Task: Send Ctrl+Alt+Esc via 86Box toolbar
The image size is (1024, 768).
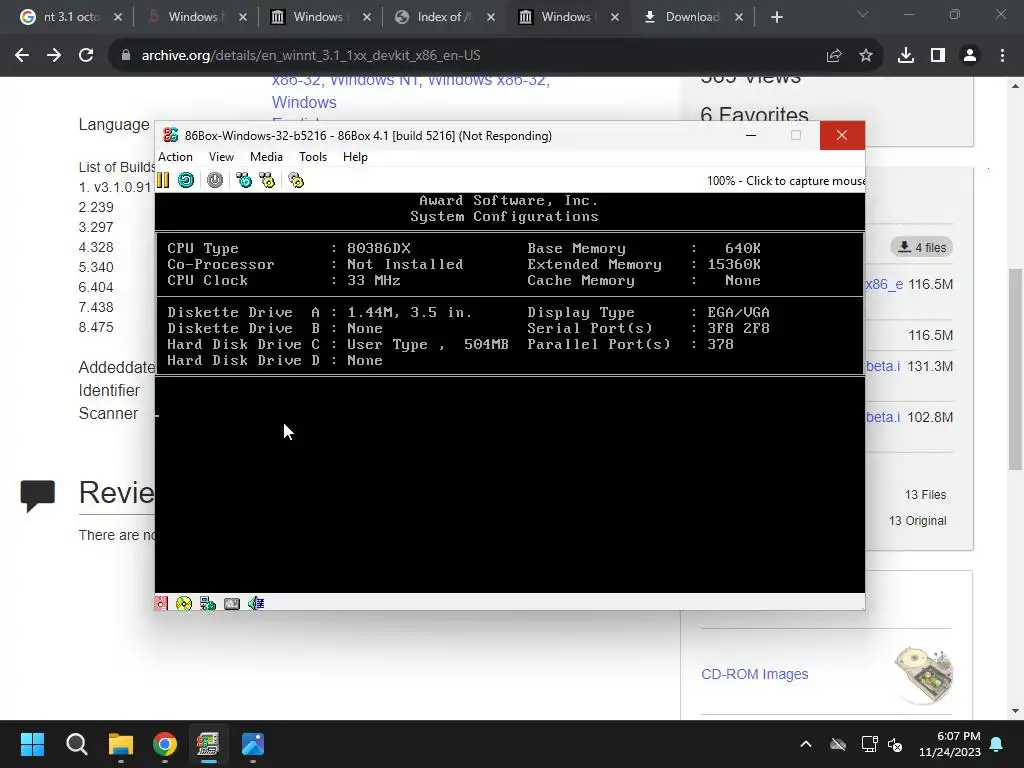Action: pos(267,180)
